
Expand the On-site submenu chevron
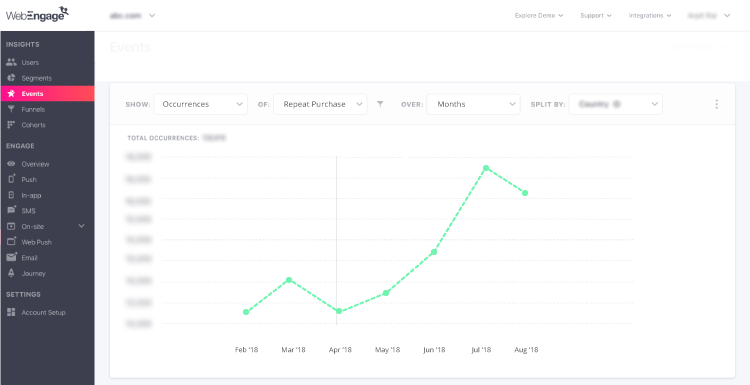81,226
